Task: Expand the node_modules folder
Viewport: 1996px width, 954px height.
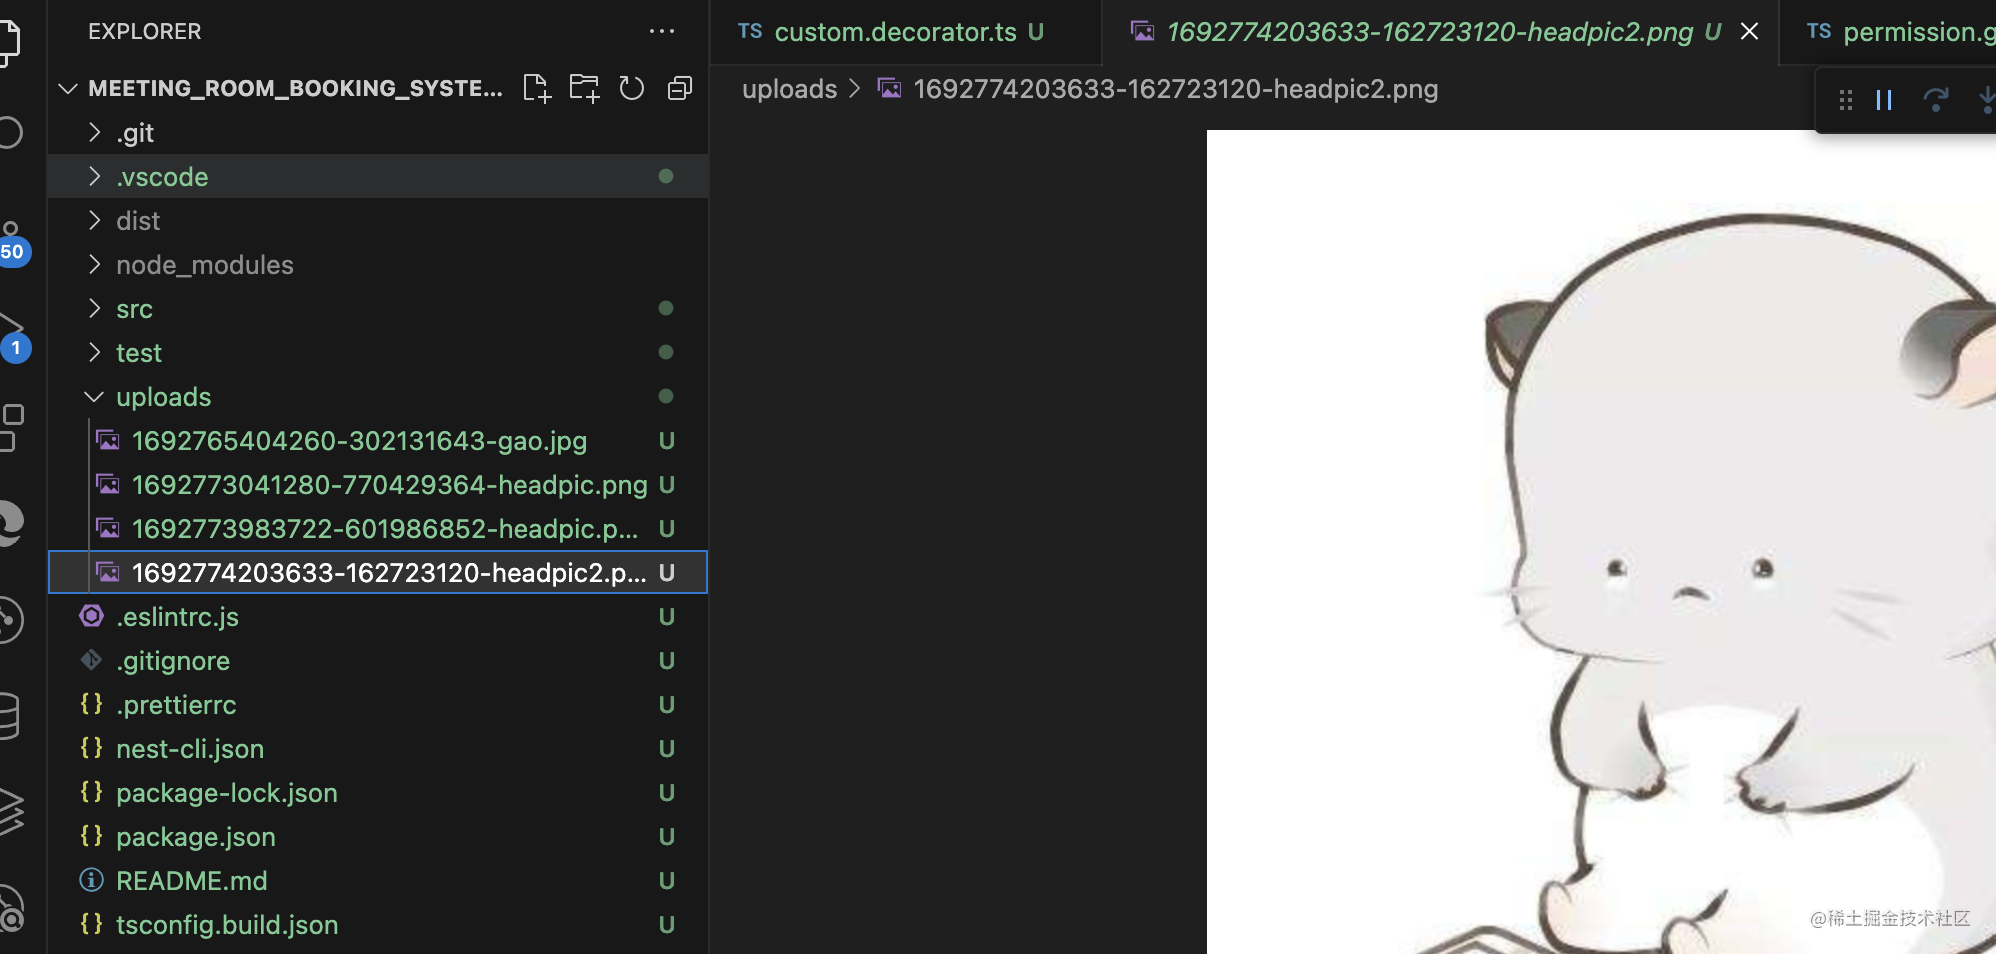Action: click(x=378, y=265)
